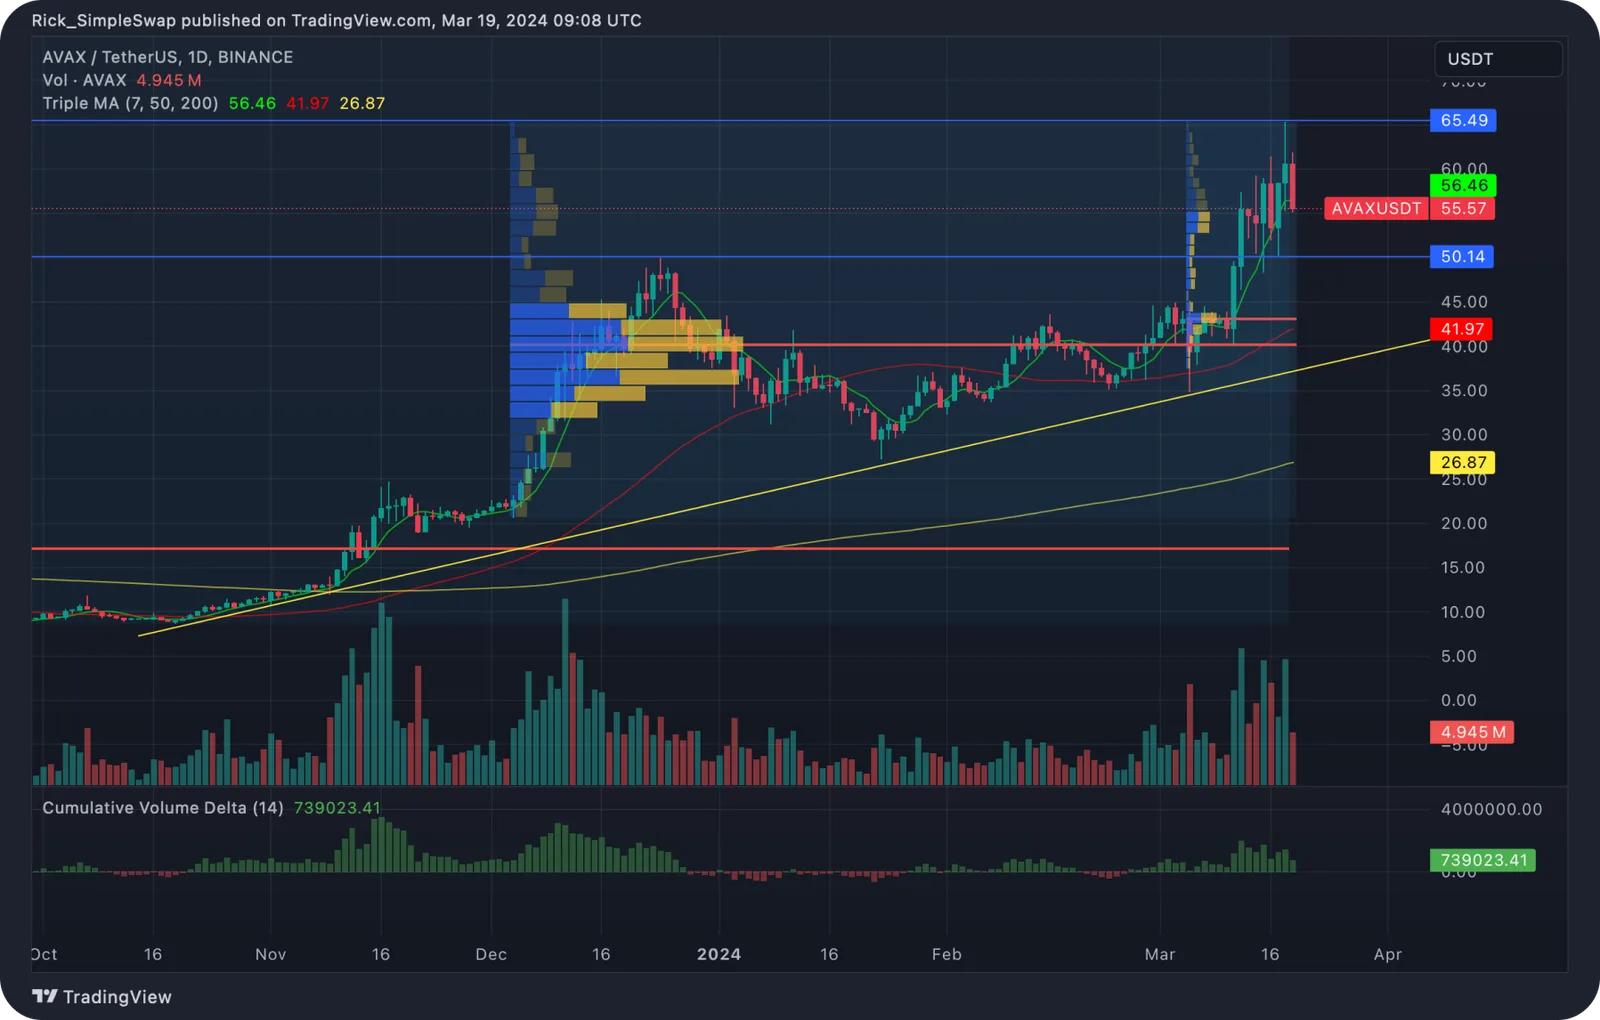Select the Triple MA (7, 50, 200) legend

tap(130, 103)
